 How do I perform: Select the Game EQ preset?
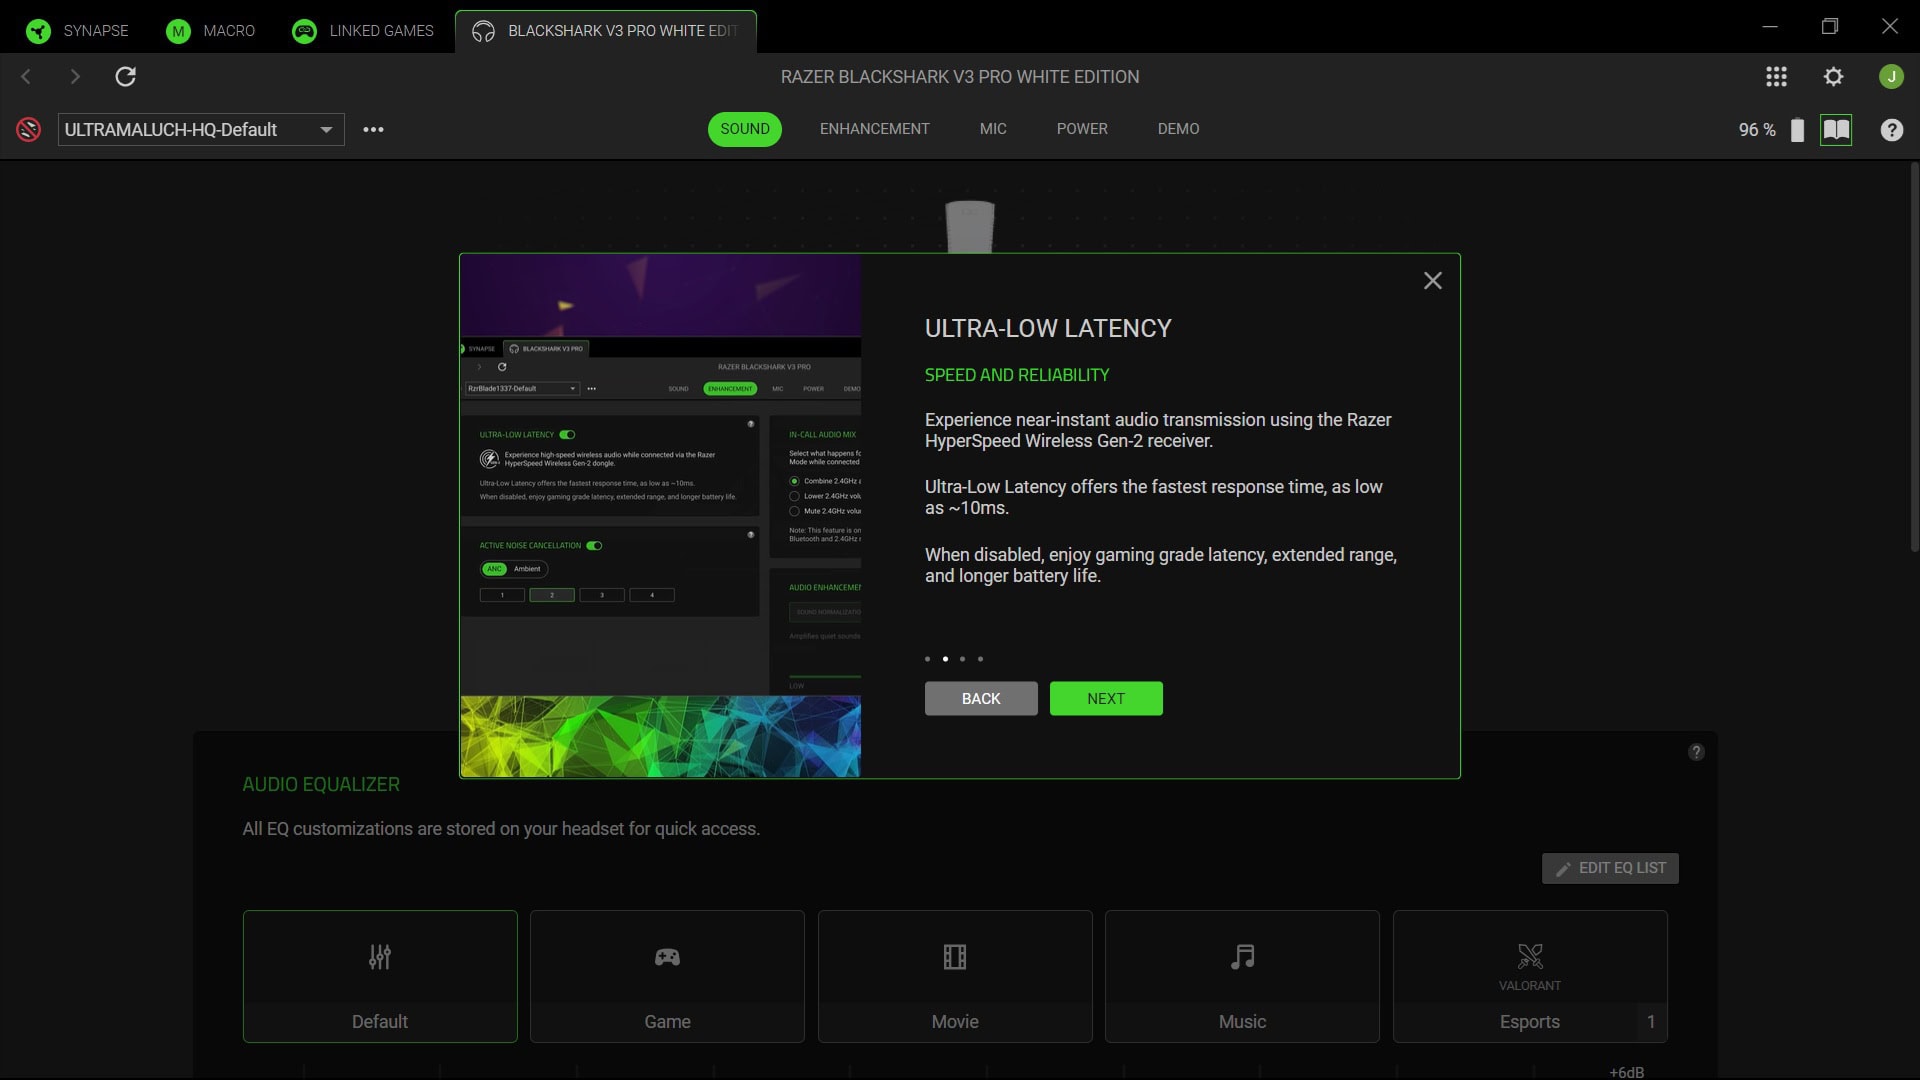click(x=667, y=977)
